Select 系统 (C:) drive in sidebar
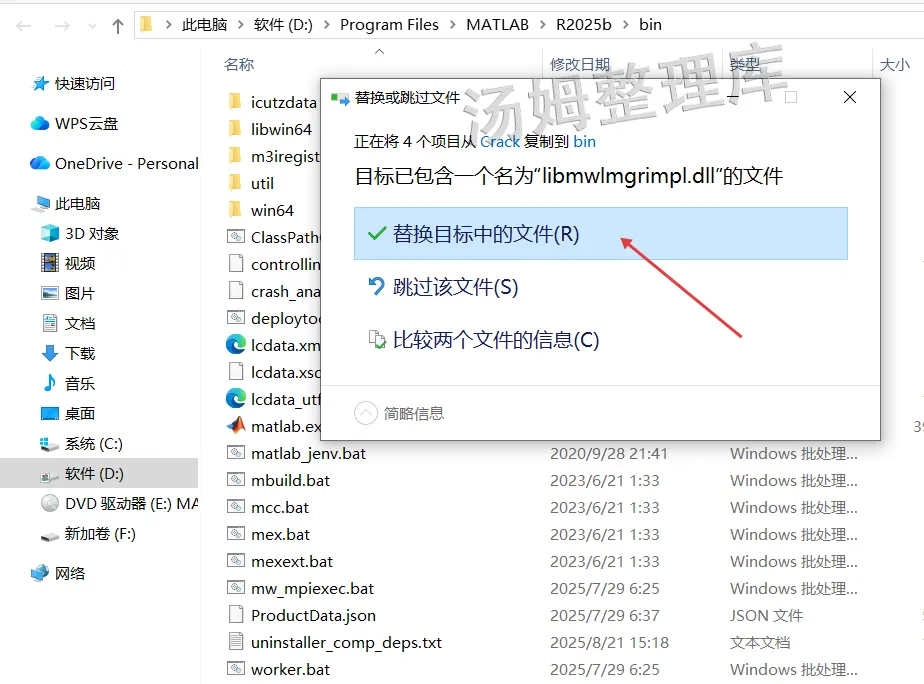This screenshot has height=684, width=924. pos(94,444)
